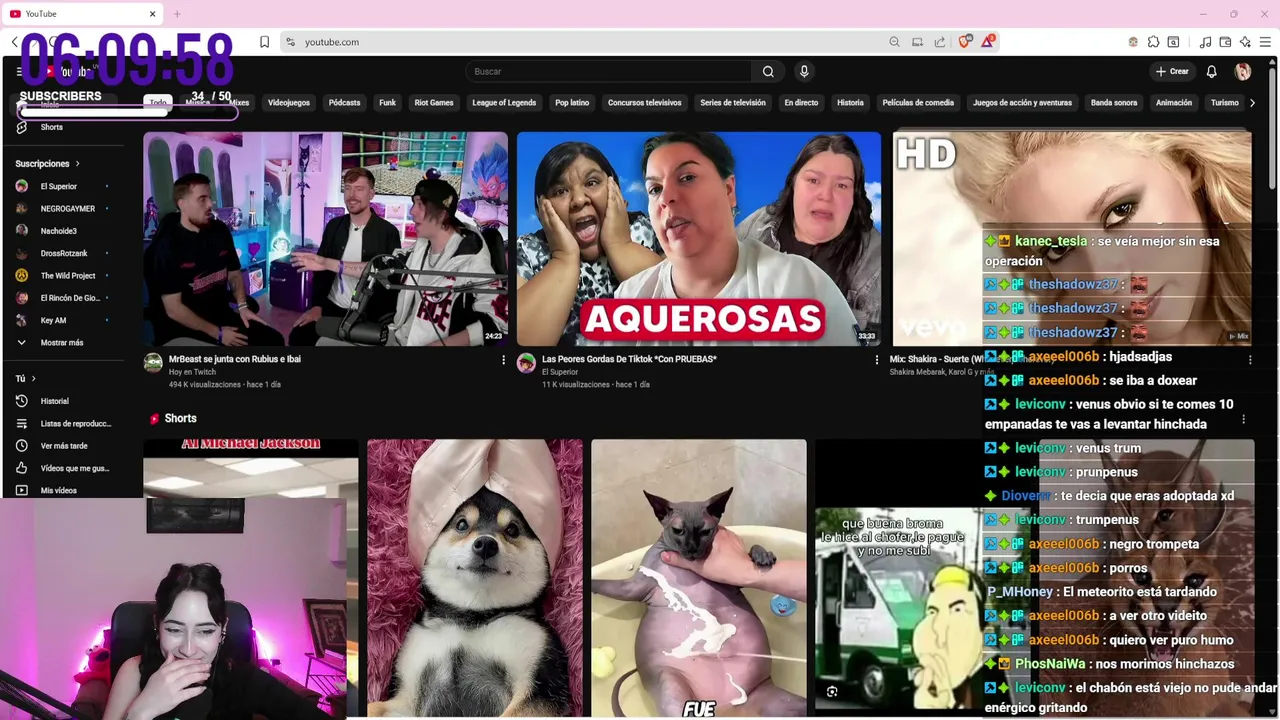Click MrBeast video channel avatar
The width and height of the screenshot is (1280, 720).
153,363
